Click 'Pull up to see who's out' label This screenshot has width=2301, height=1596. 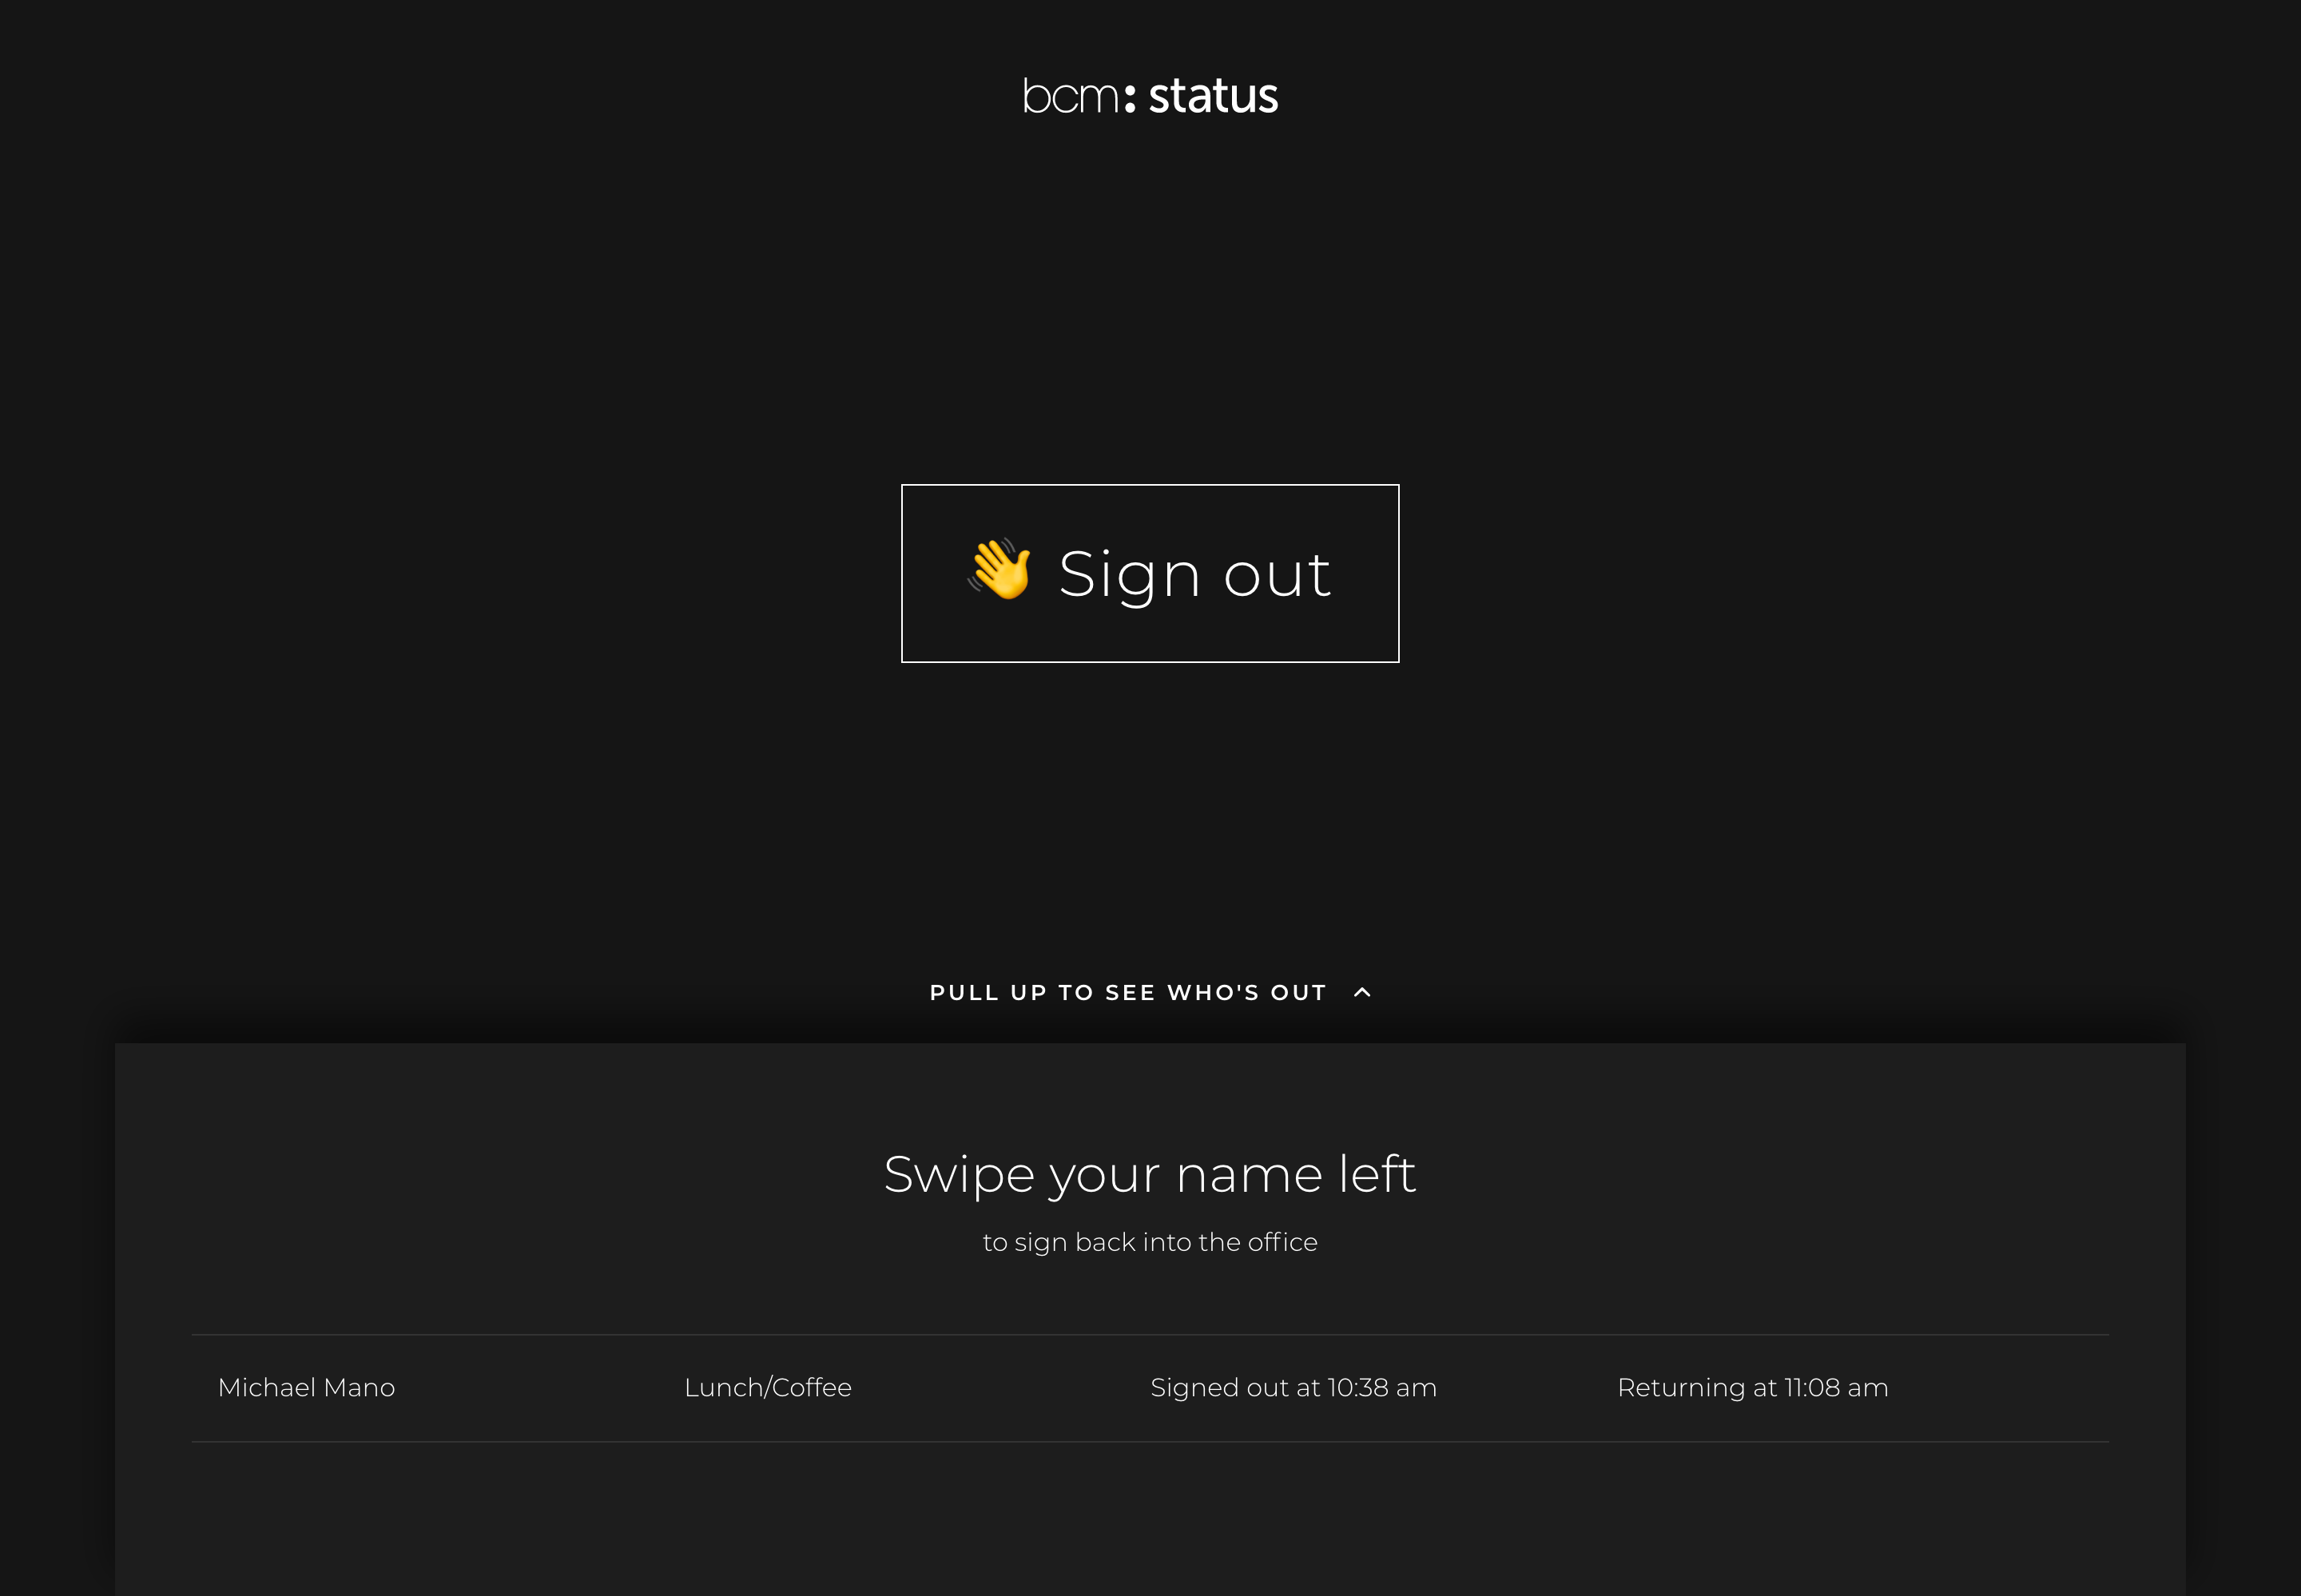(x=1127, y=992)
